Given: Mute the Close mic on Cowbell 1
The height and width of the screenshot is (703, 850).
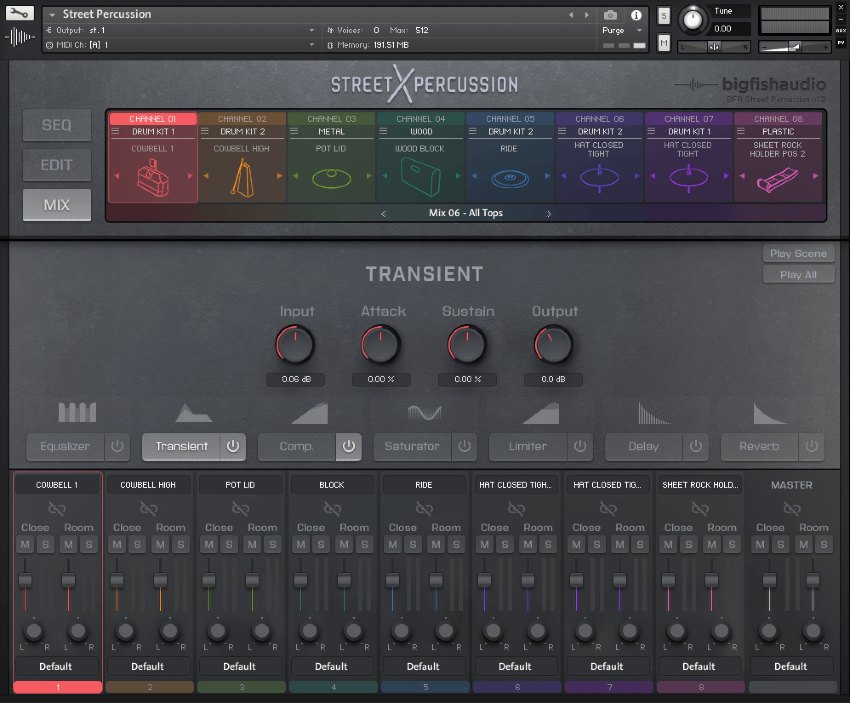Looking at the screenshot, I should pos(25,544).
